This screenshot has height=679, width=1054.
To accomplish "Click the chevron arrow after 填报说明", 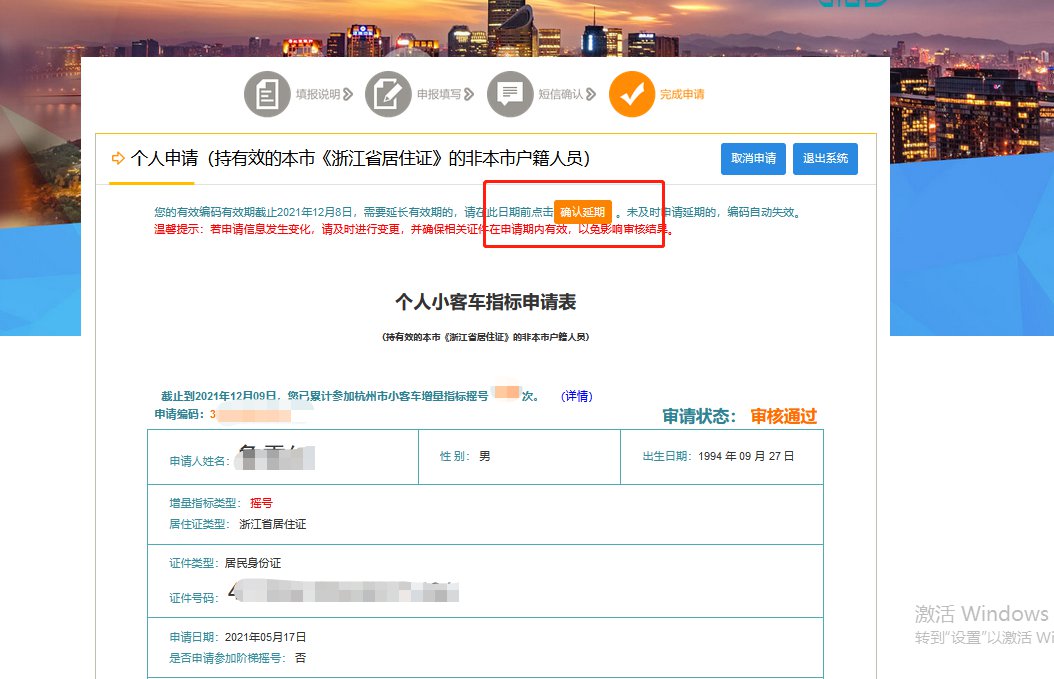I will tap(348, 95).
